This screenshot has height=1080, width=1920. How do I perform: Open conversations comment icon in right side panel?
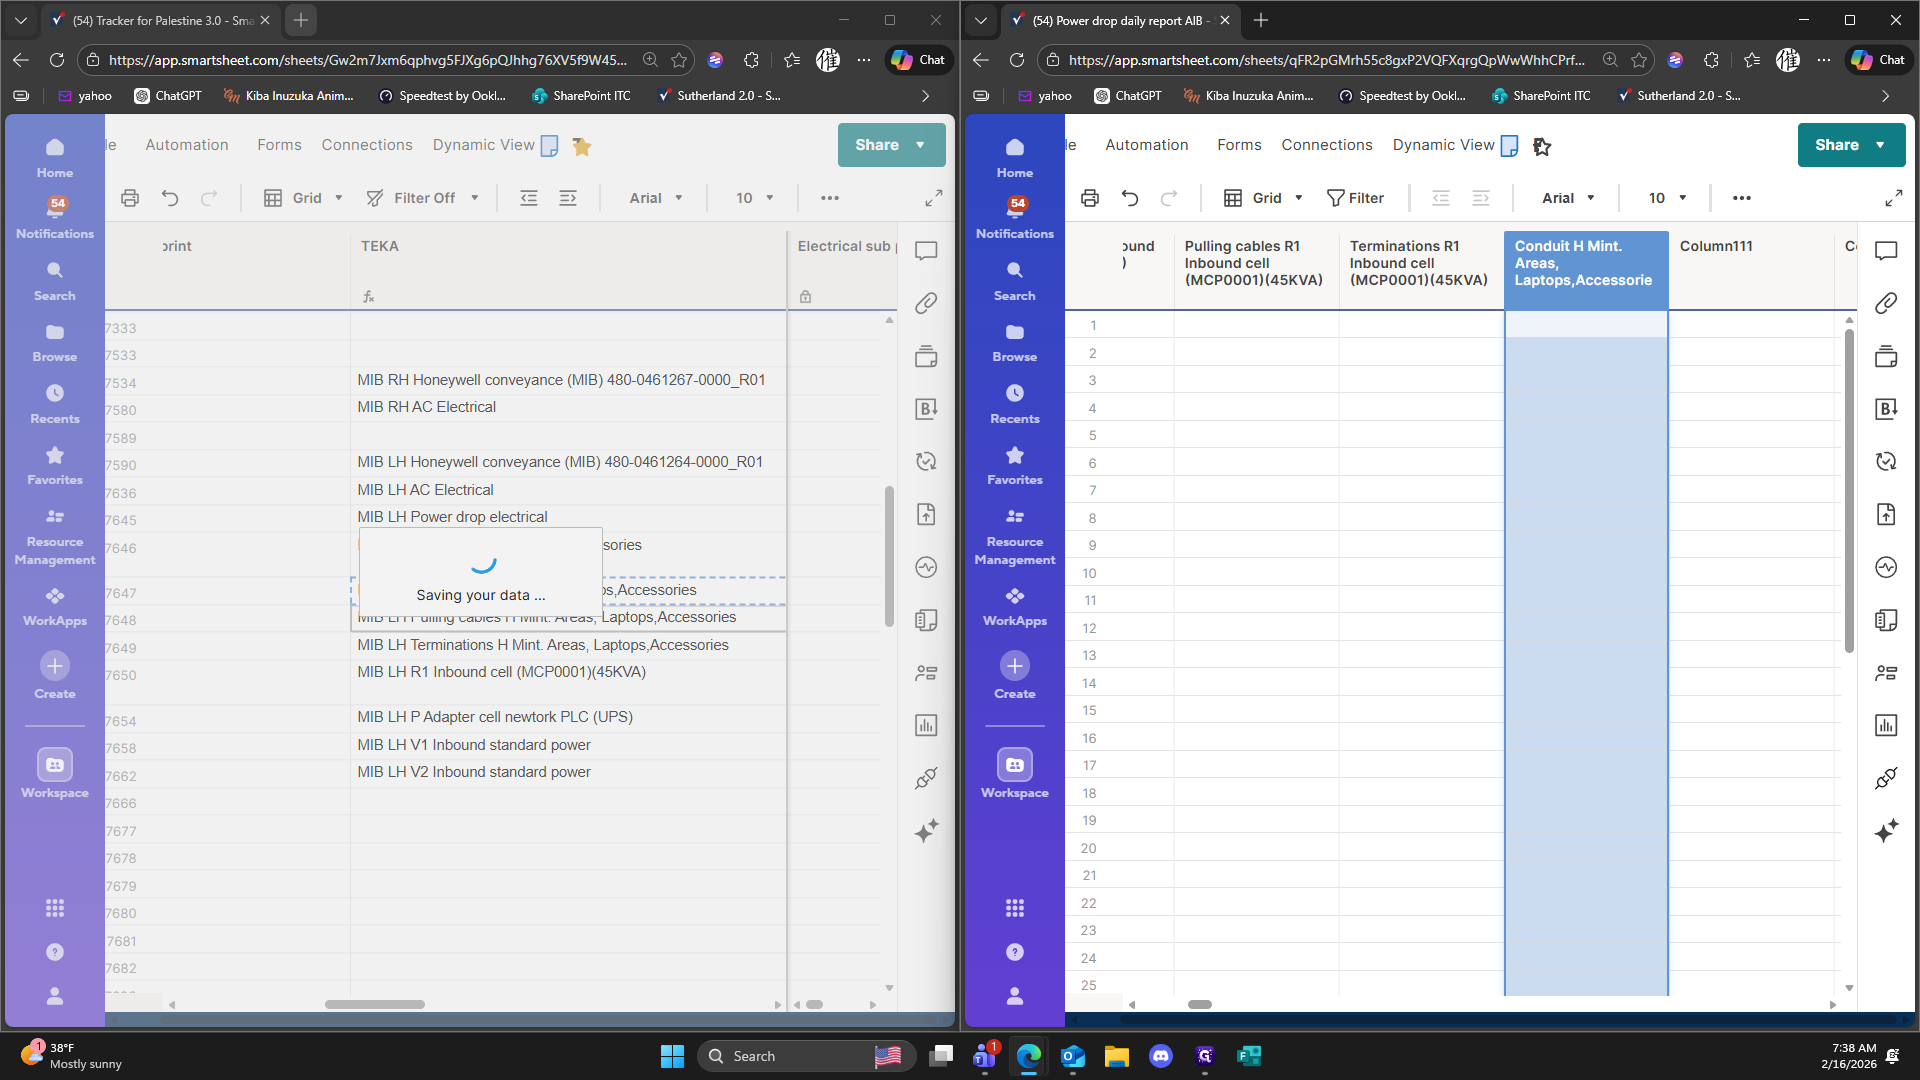[1886, 250]
